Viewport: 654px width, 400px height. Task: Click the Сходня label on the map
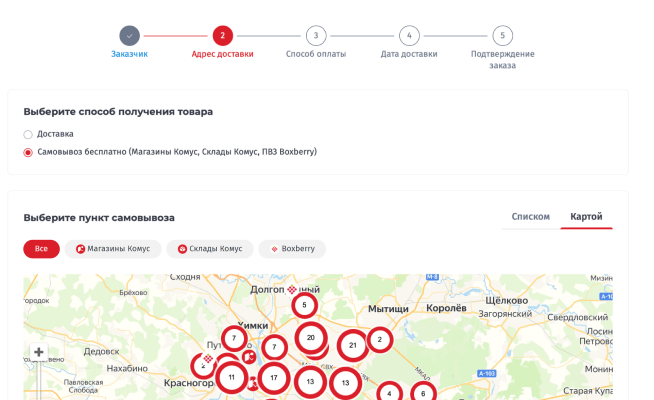(x=185, y=277)
